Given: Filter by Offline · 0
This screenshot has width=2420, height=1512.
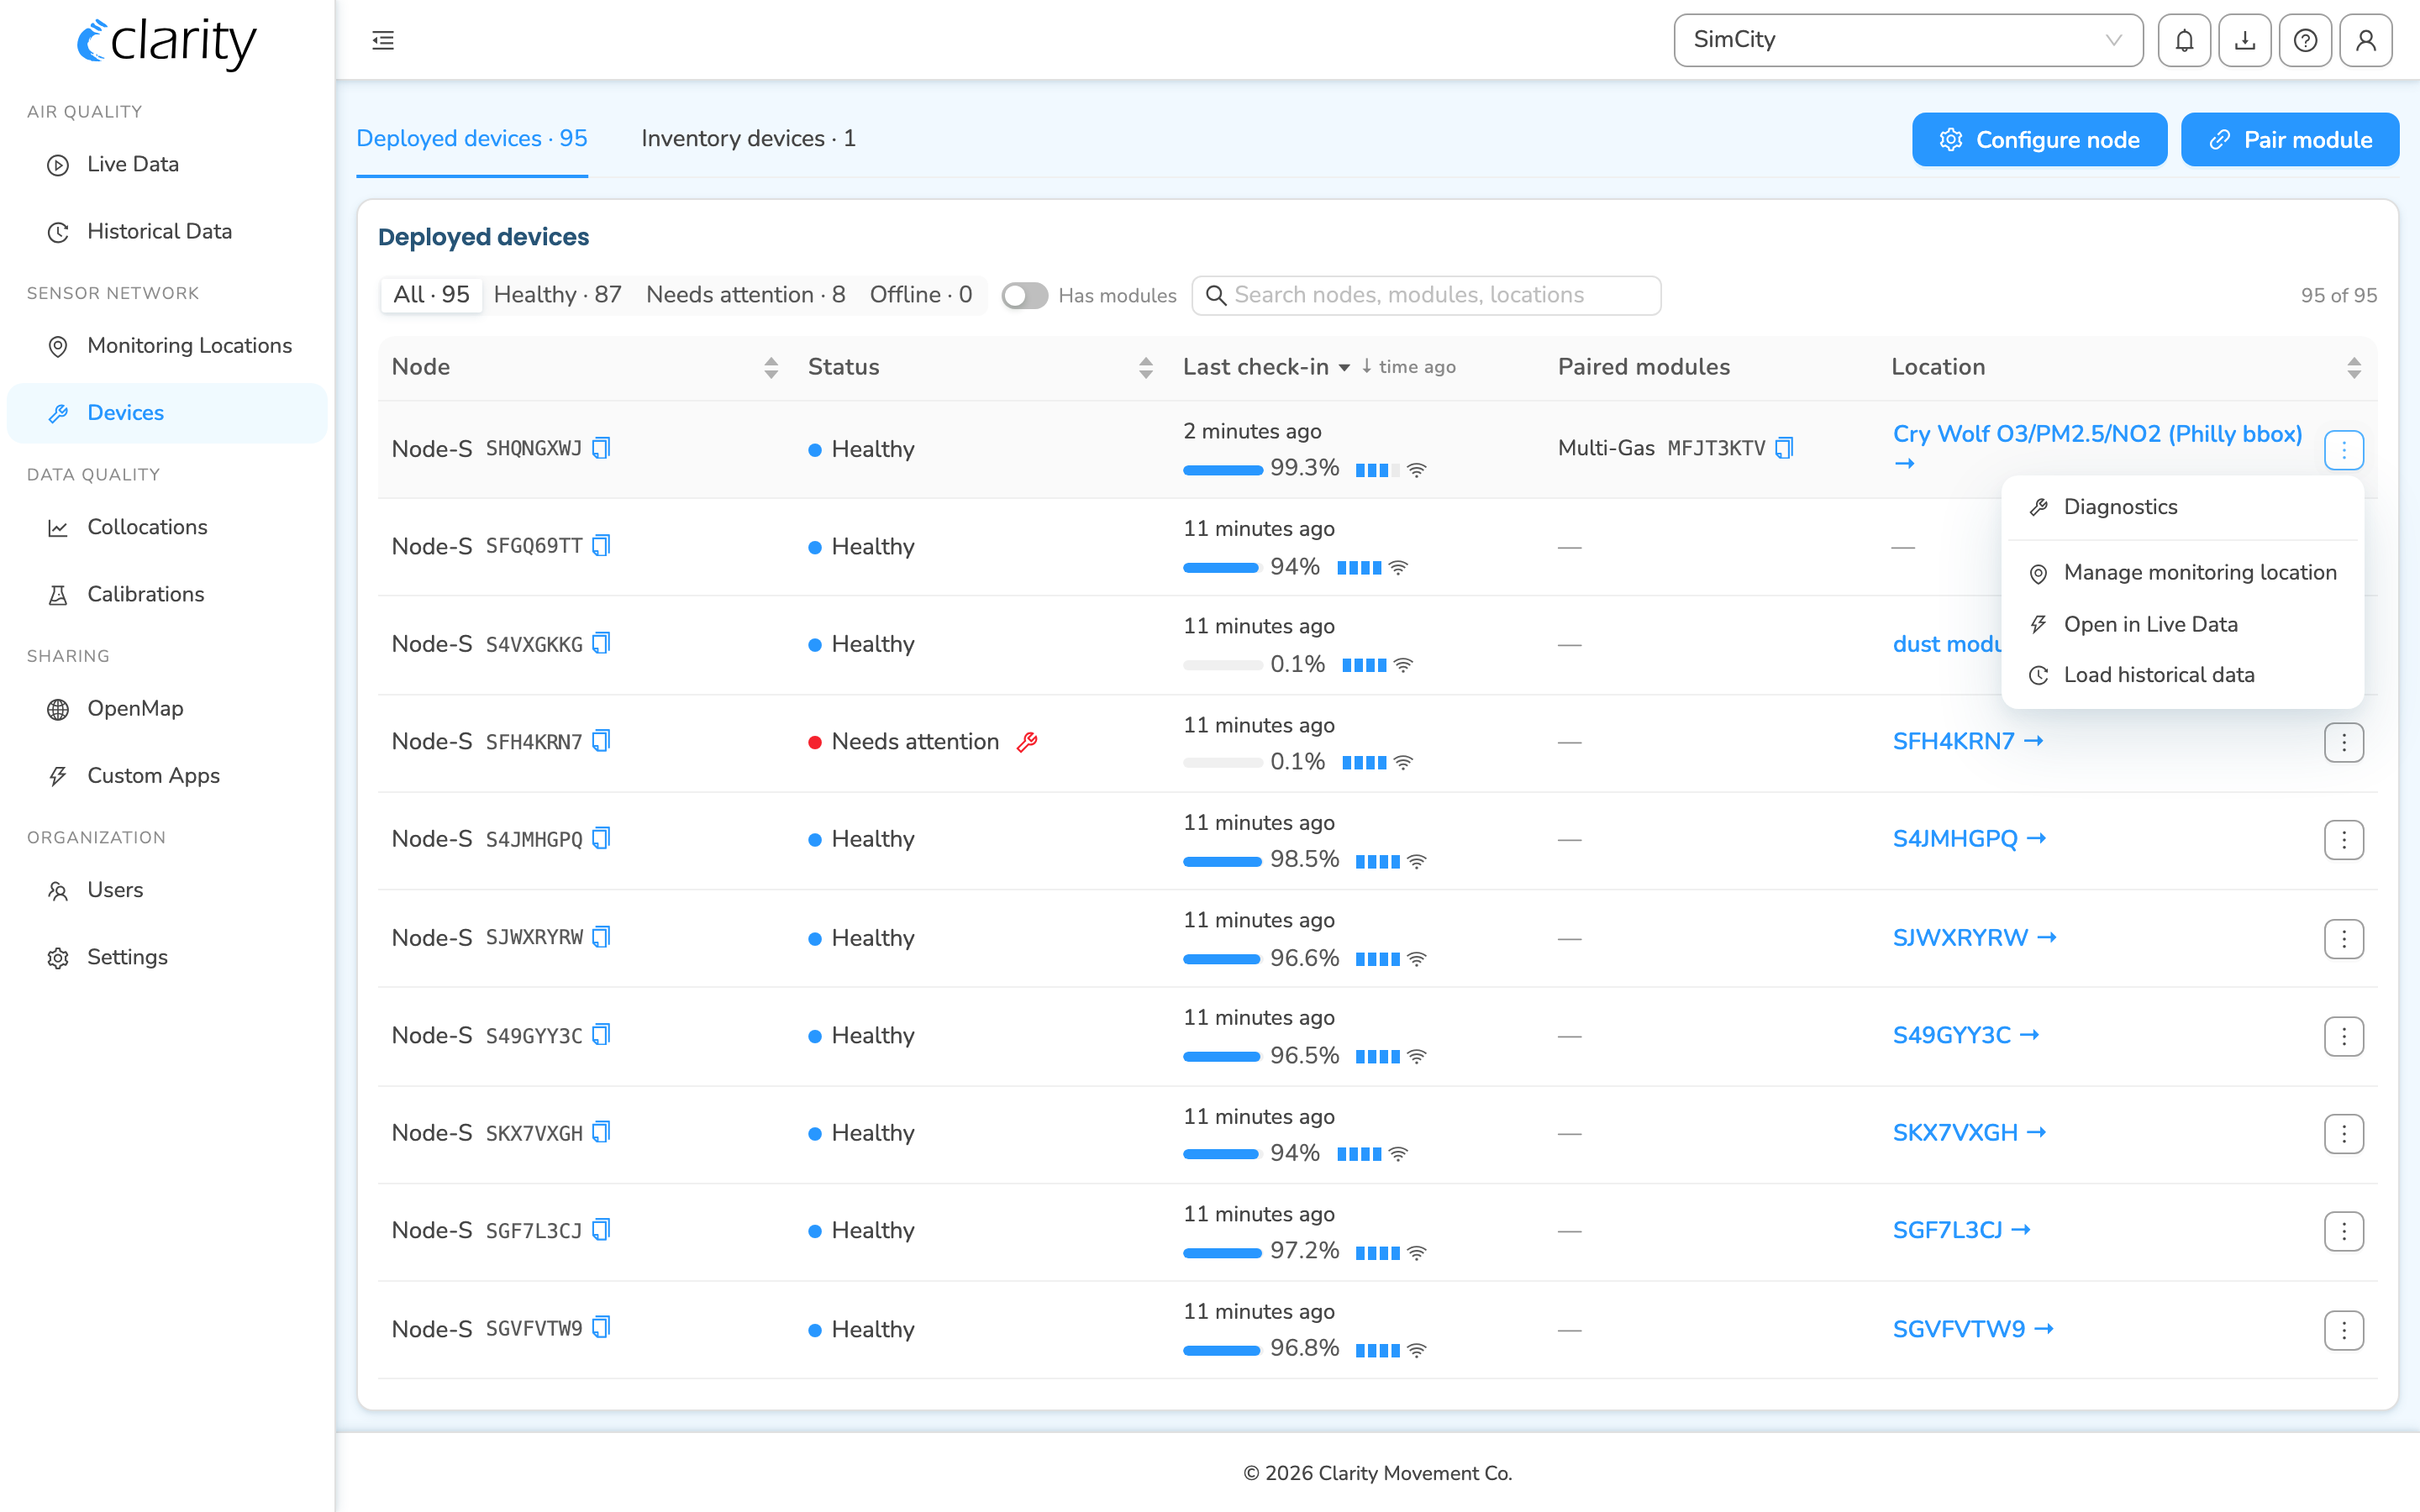Looking at the screenshot, I should [921, 295].
